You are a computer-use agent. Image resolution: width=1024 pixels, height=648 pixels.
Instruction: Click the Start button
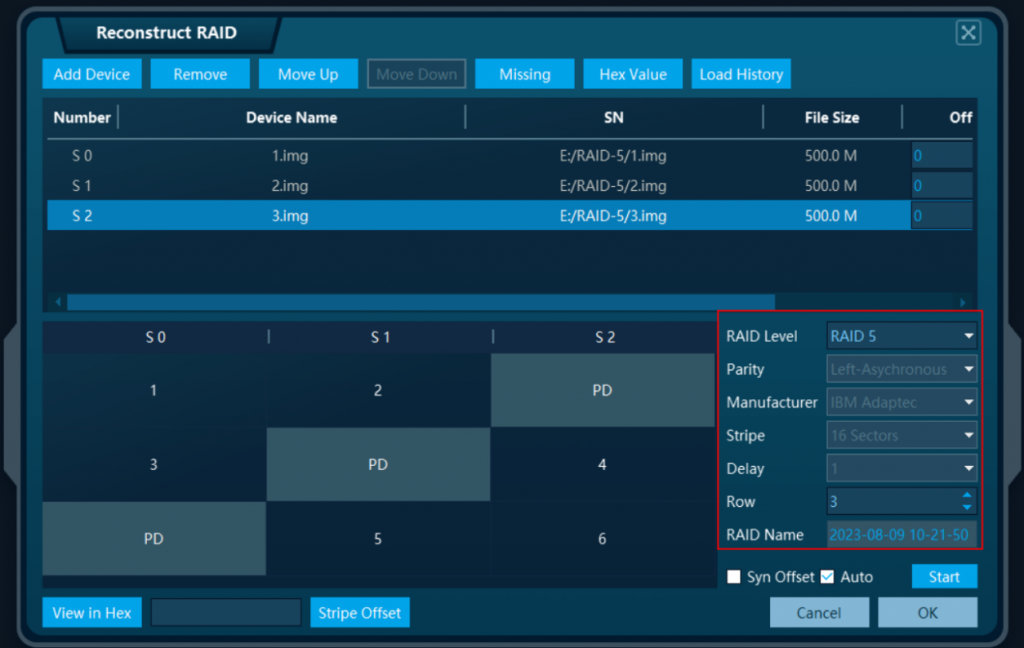point(944,576)
